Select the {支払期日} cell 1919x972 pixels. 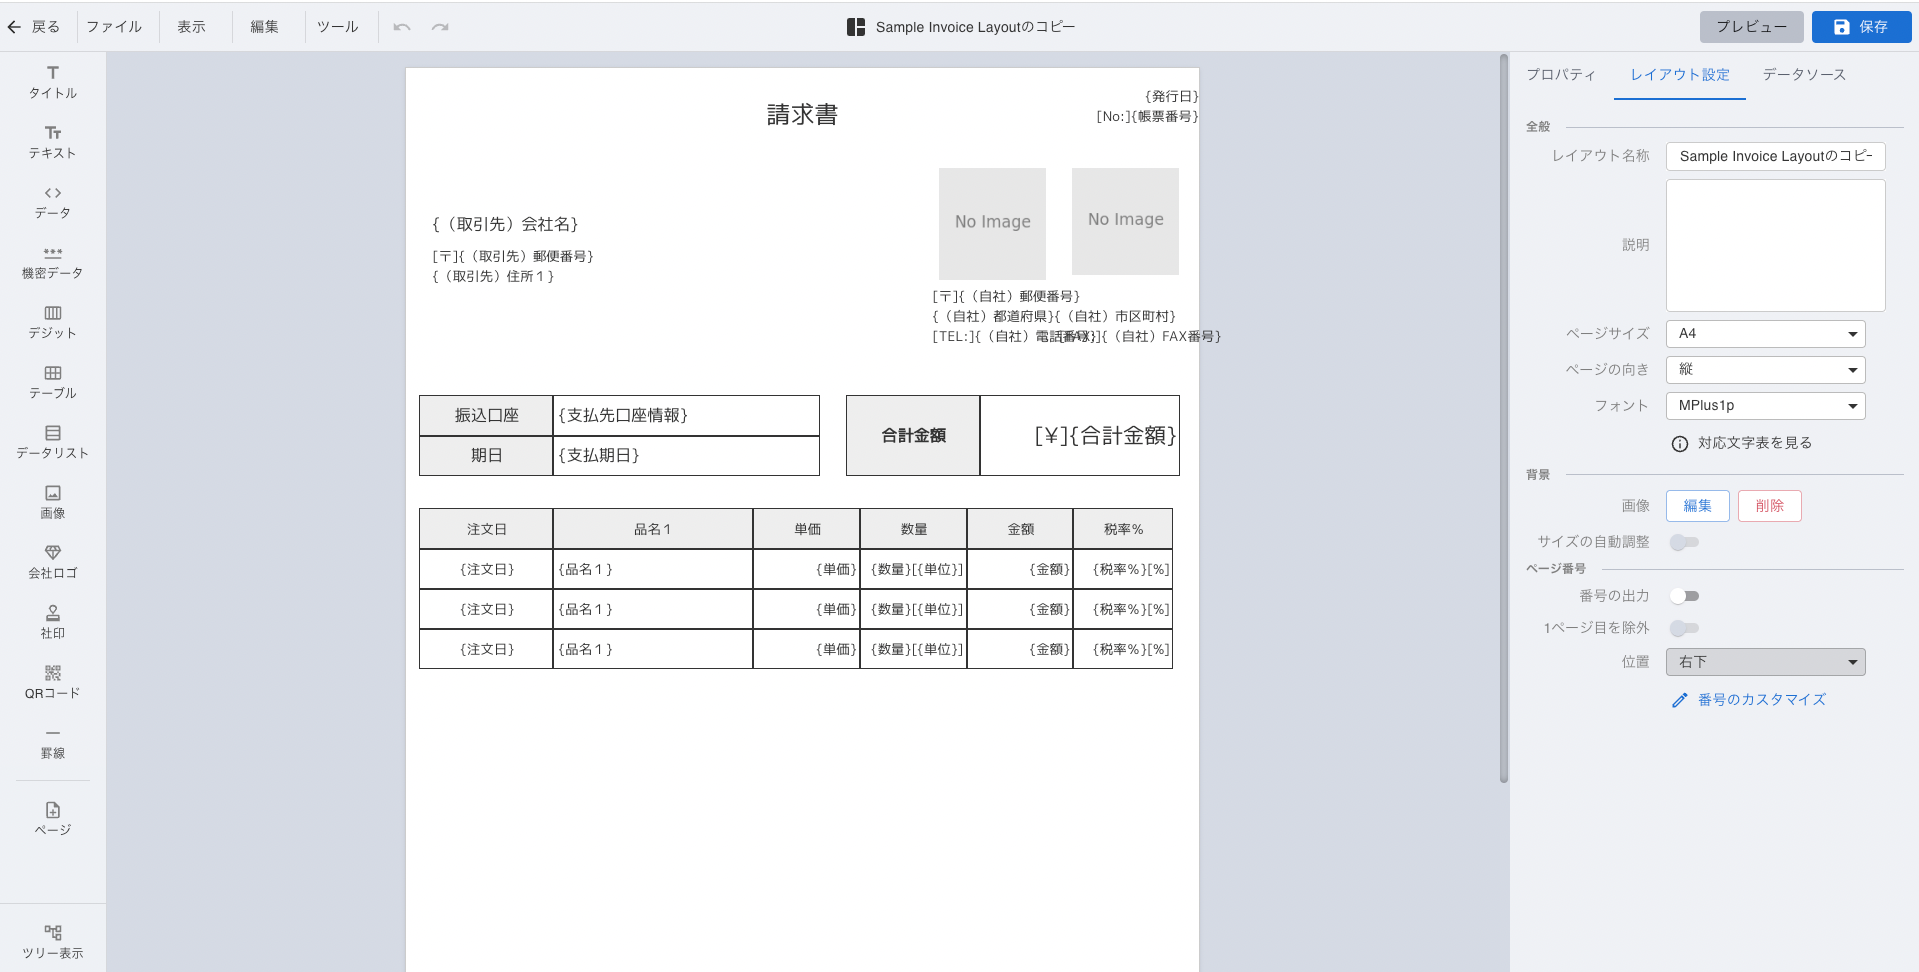[x=686, y=456]
